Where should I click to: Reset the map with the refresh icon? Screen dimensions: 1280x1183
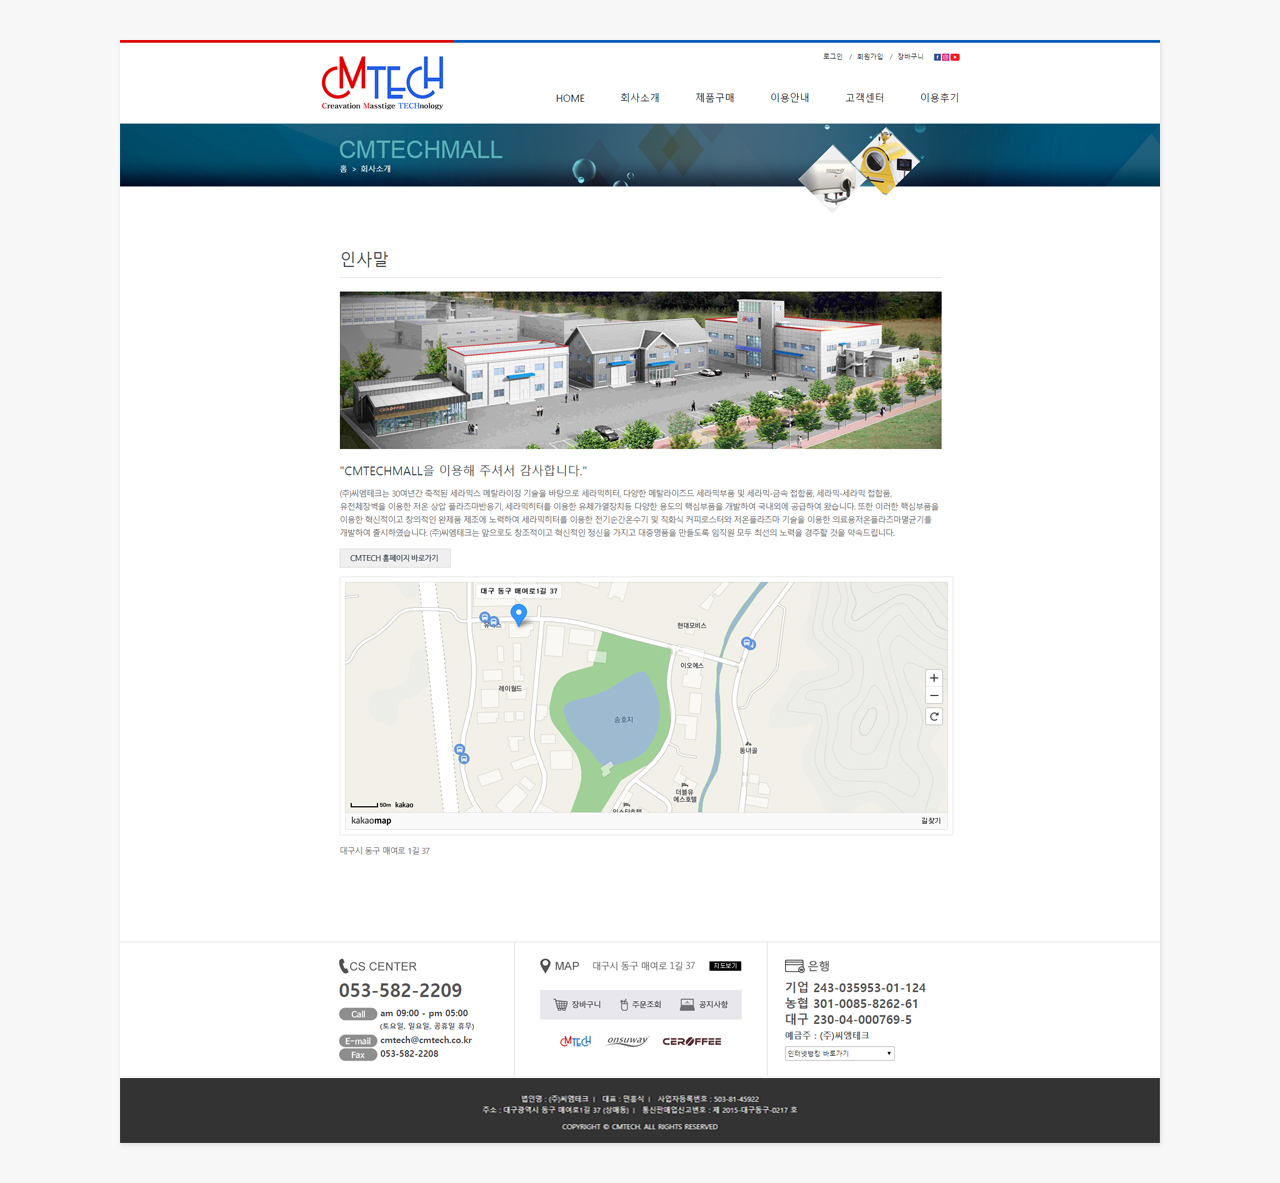point(934,716)
